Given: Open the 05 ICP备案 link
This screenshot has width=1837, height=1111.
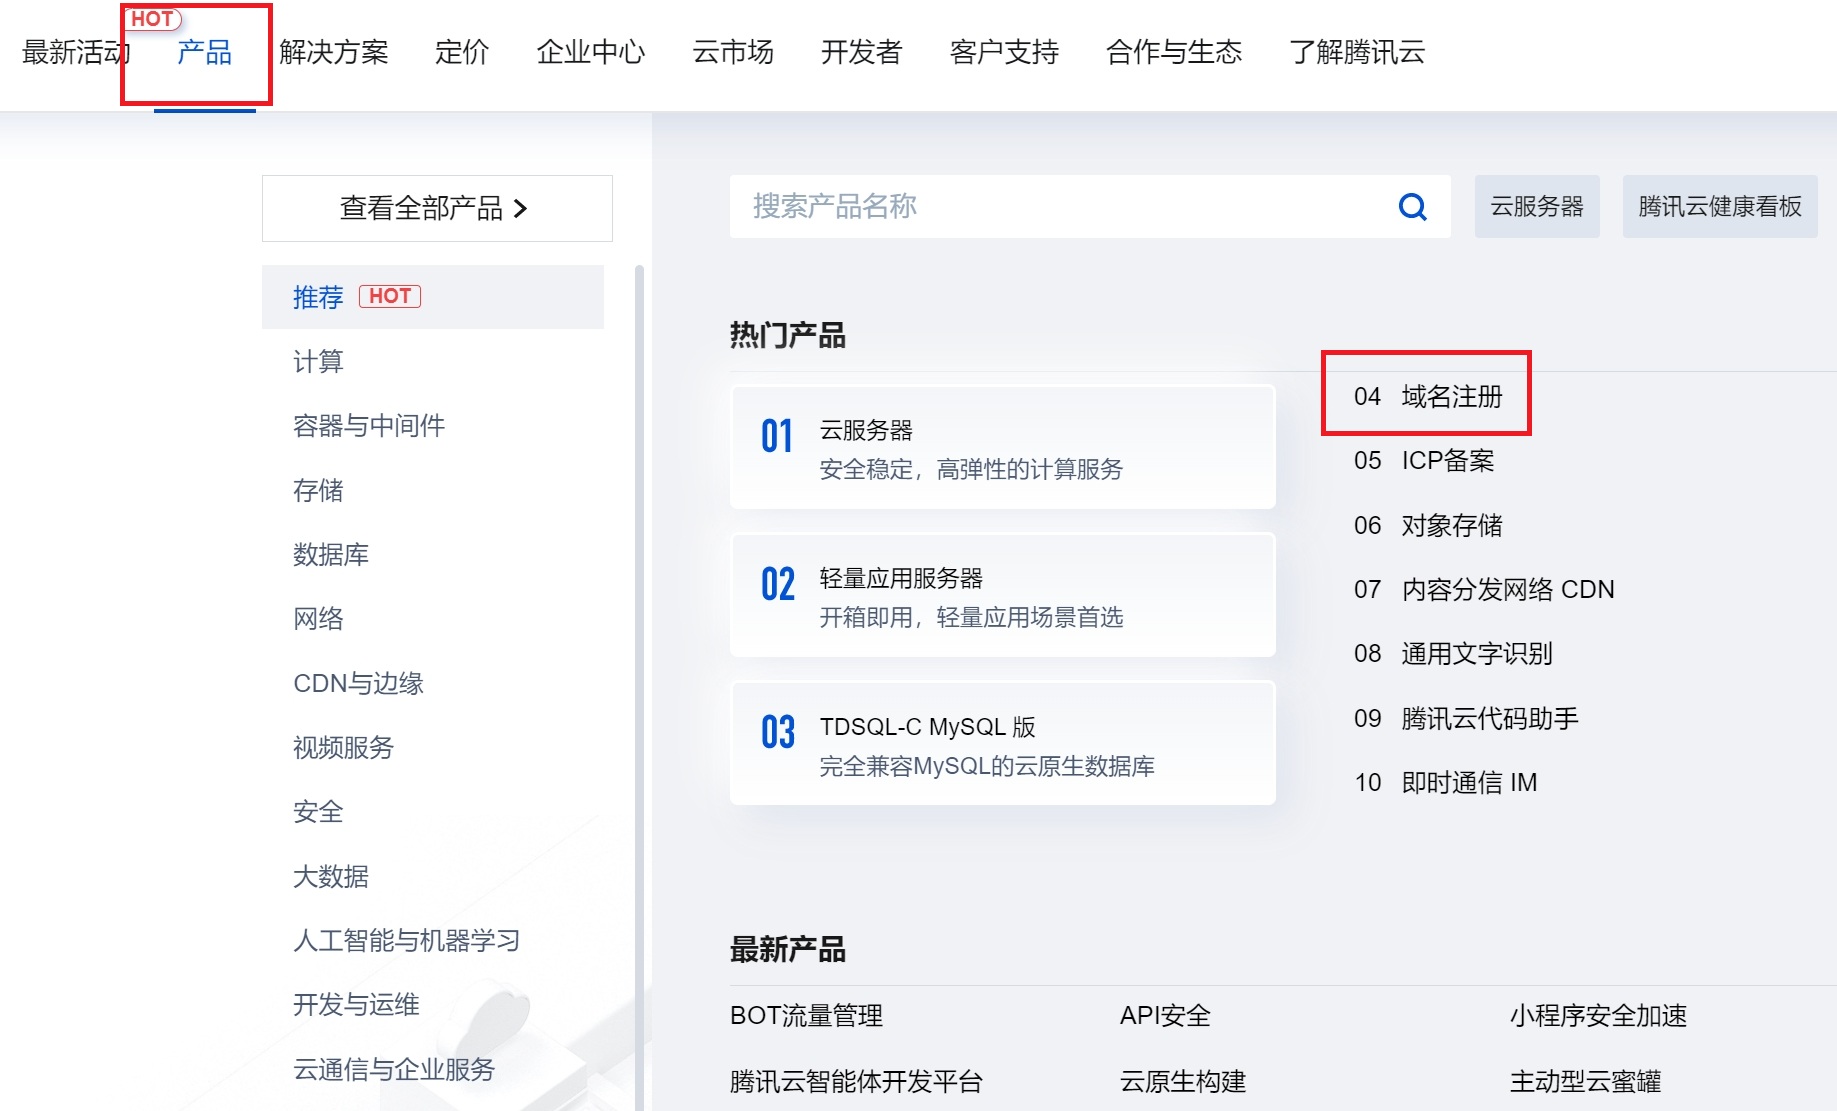Looking at the screenshot, I should pos(1424,461).
